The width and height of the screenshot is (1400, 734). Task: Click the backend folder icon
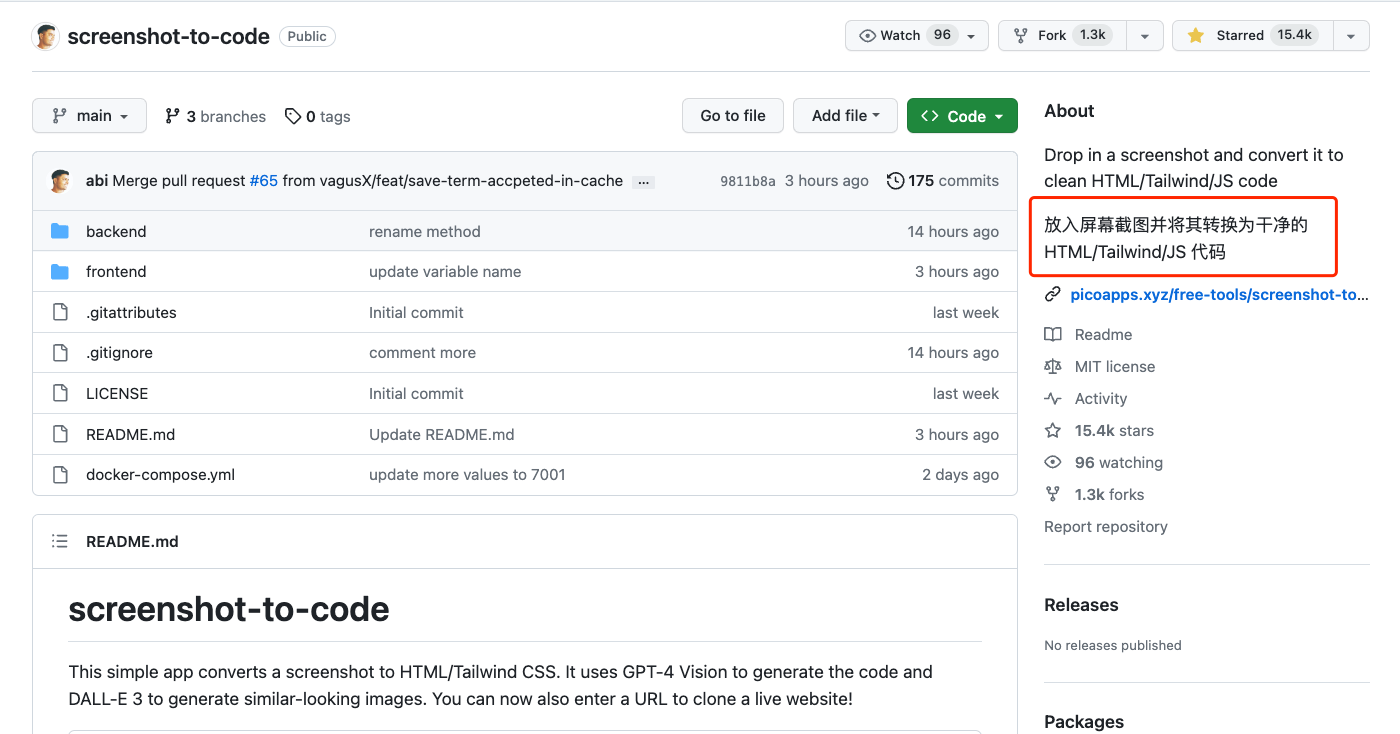pos(60,231)
